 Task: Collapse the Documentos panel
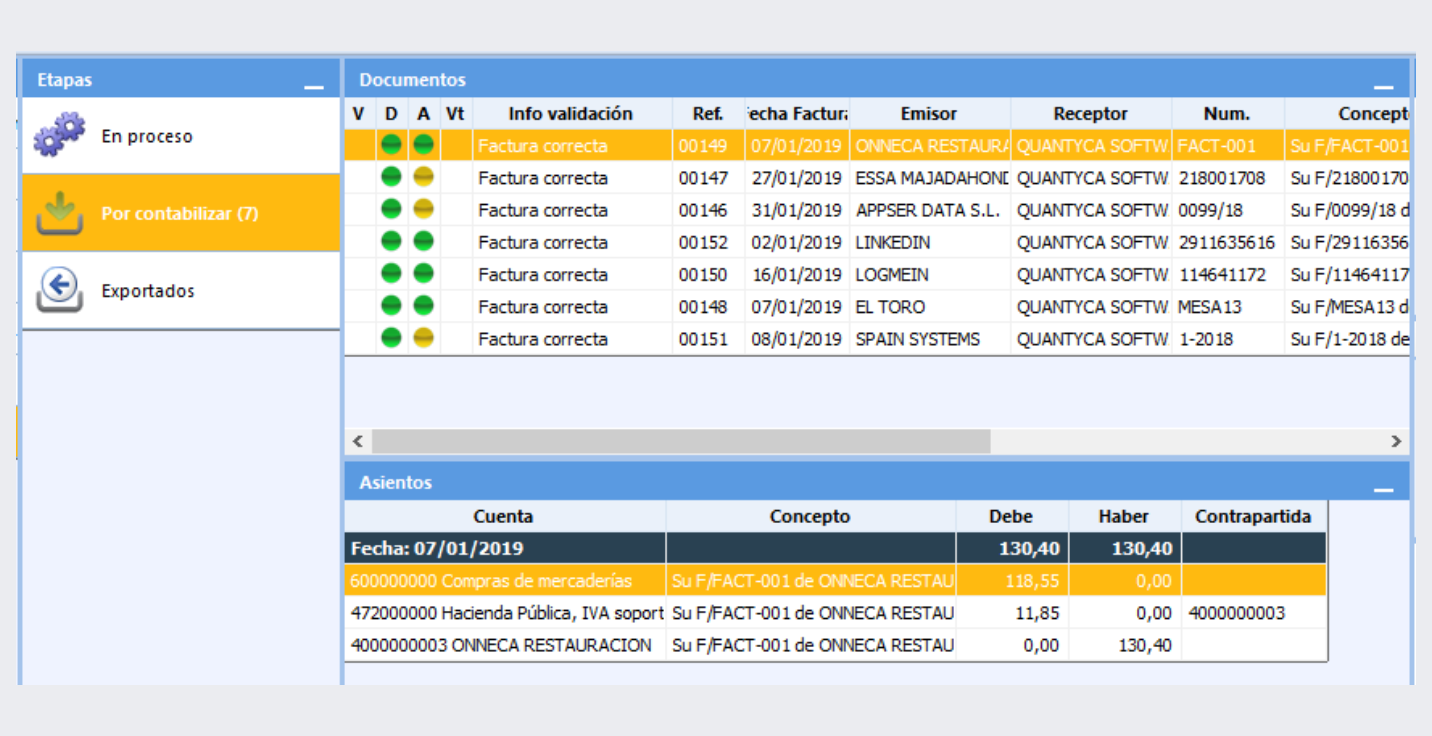pyautogui.click(x=1384, y=86)
